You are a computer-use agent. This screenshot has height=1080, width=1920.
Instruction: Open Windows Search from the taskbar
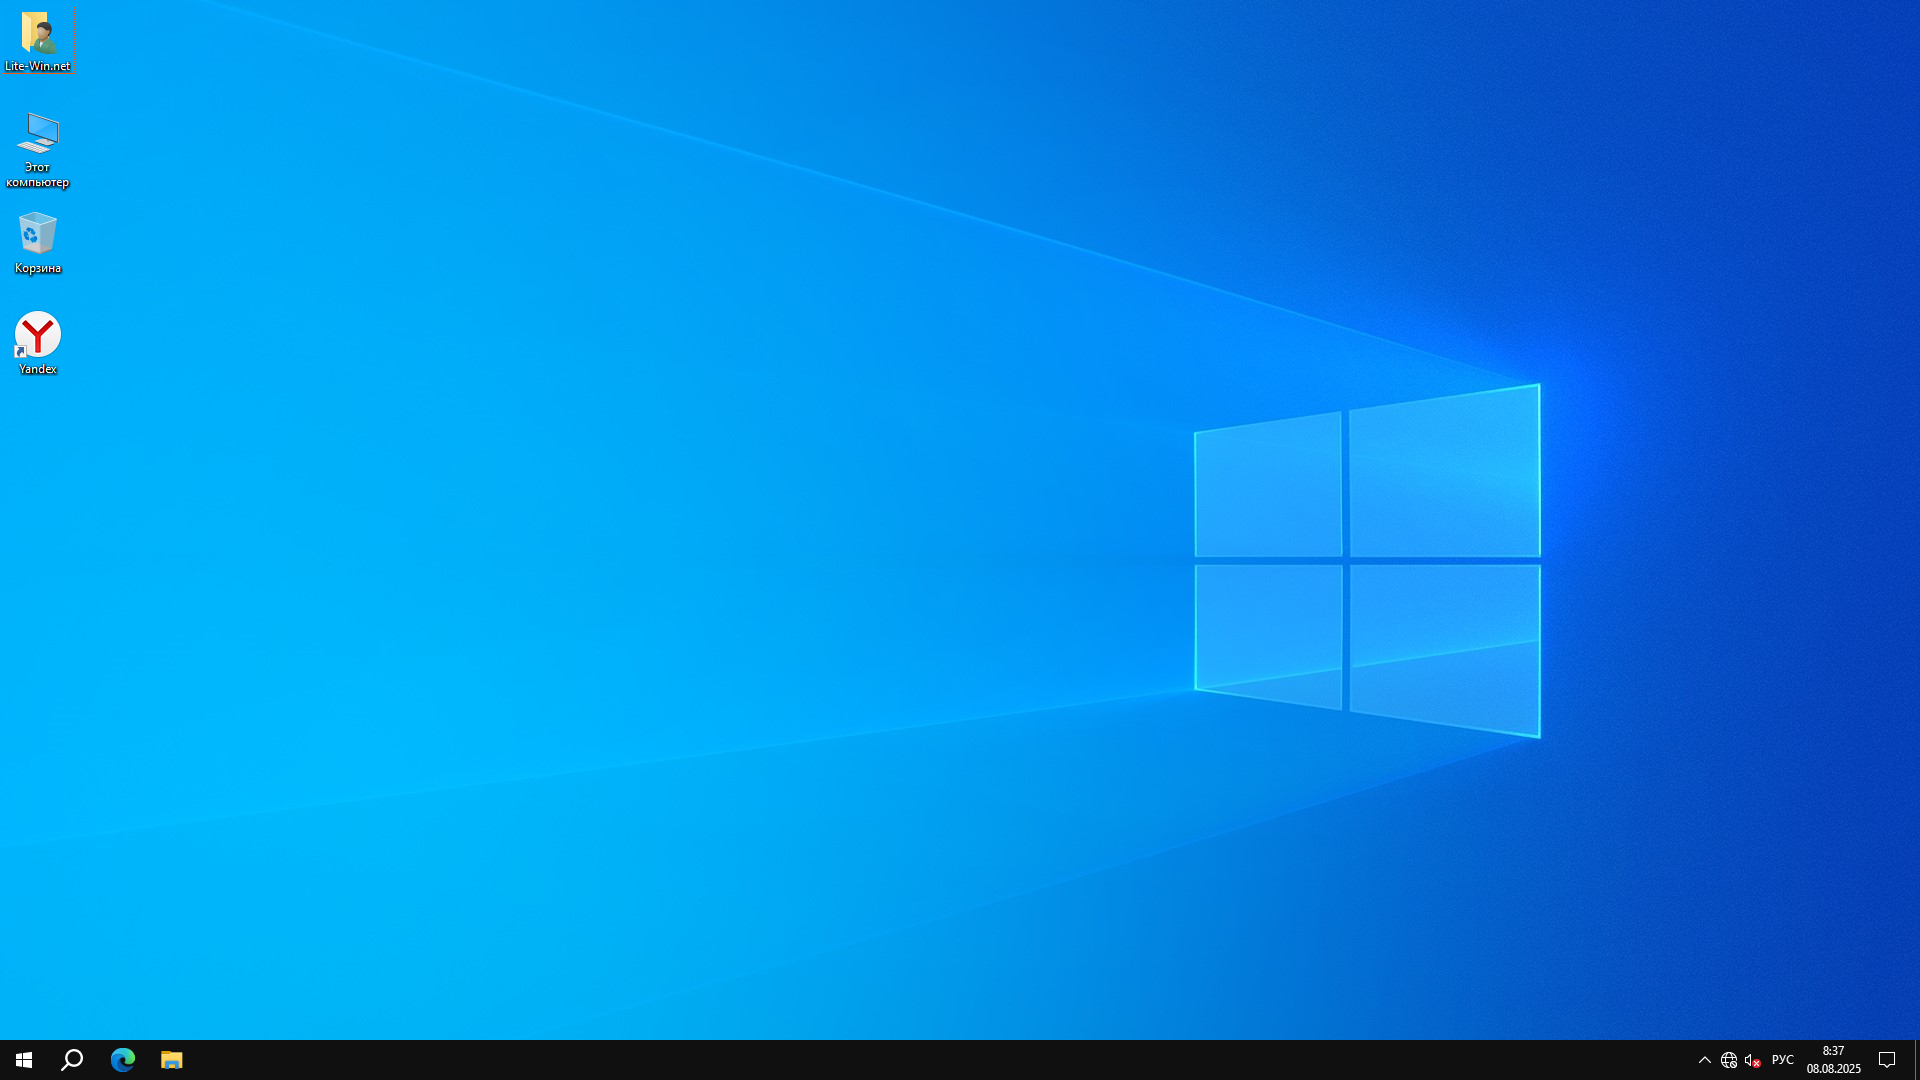[71, 1059]
